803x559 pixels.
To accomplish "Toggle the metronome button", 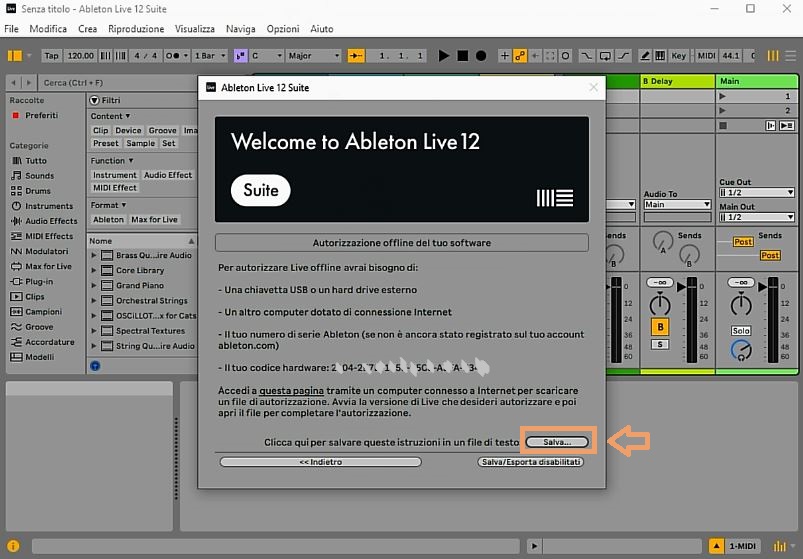I will [x=174, y=56].
